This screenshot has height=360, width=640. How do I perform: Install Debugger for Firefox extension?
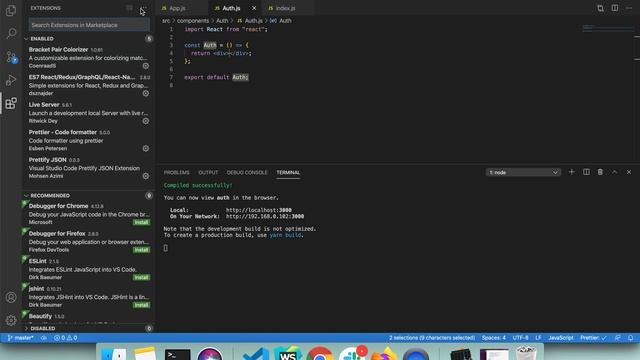coord(141,250)
